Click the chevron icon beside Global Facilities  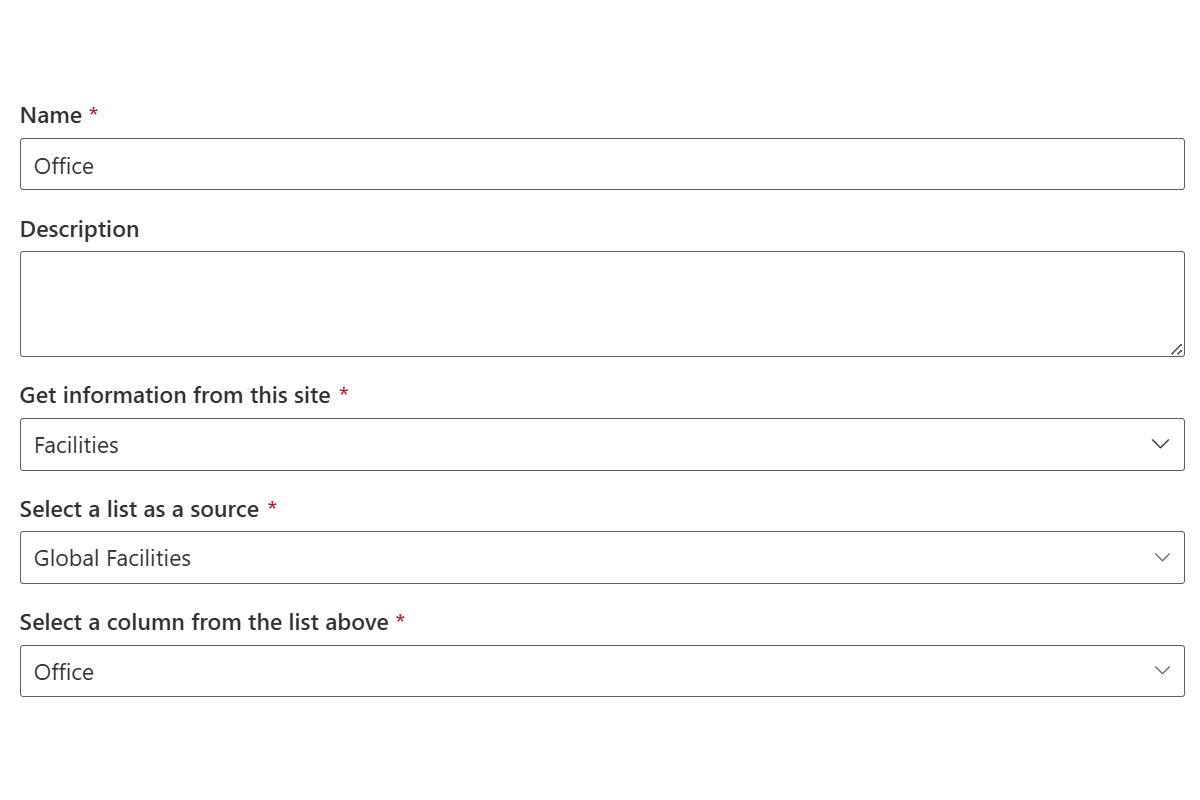tap(1161, 557)
